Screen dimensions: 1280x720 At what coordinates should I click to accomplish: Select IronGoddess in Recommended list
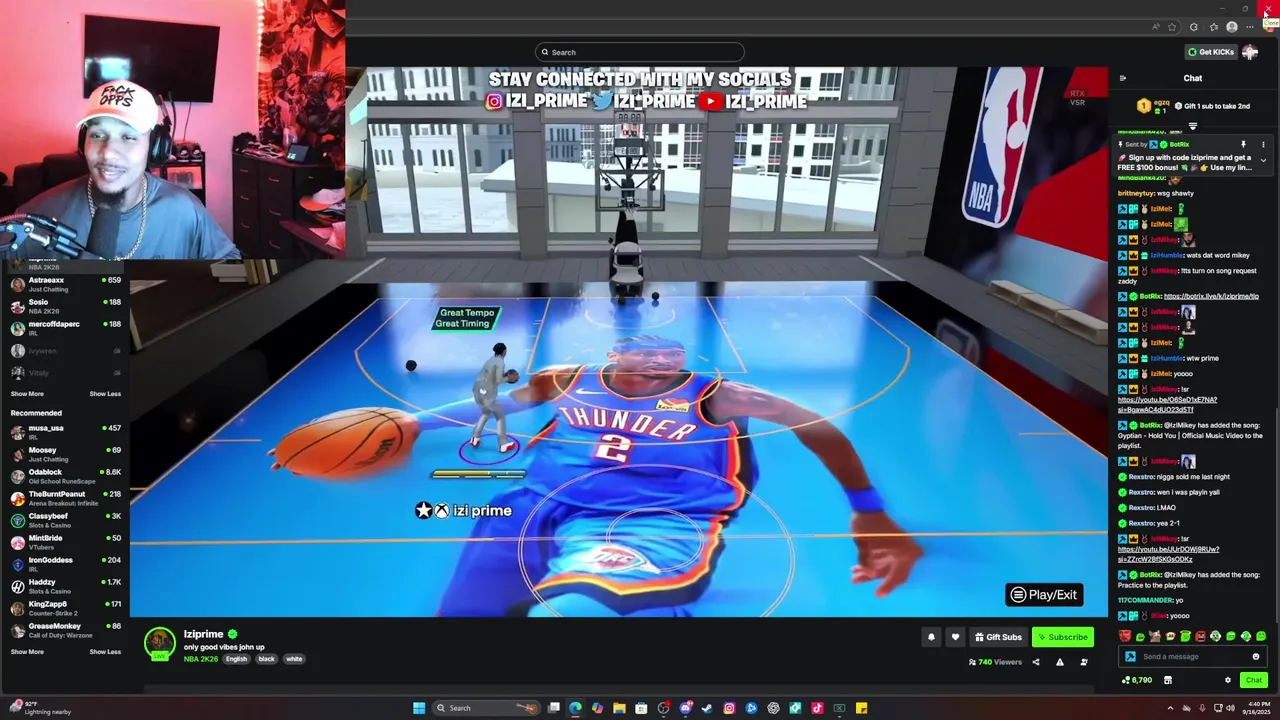coord(65,564)
